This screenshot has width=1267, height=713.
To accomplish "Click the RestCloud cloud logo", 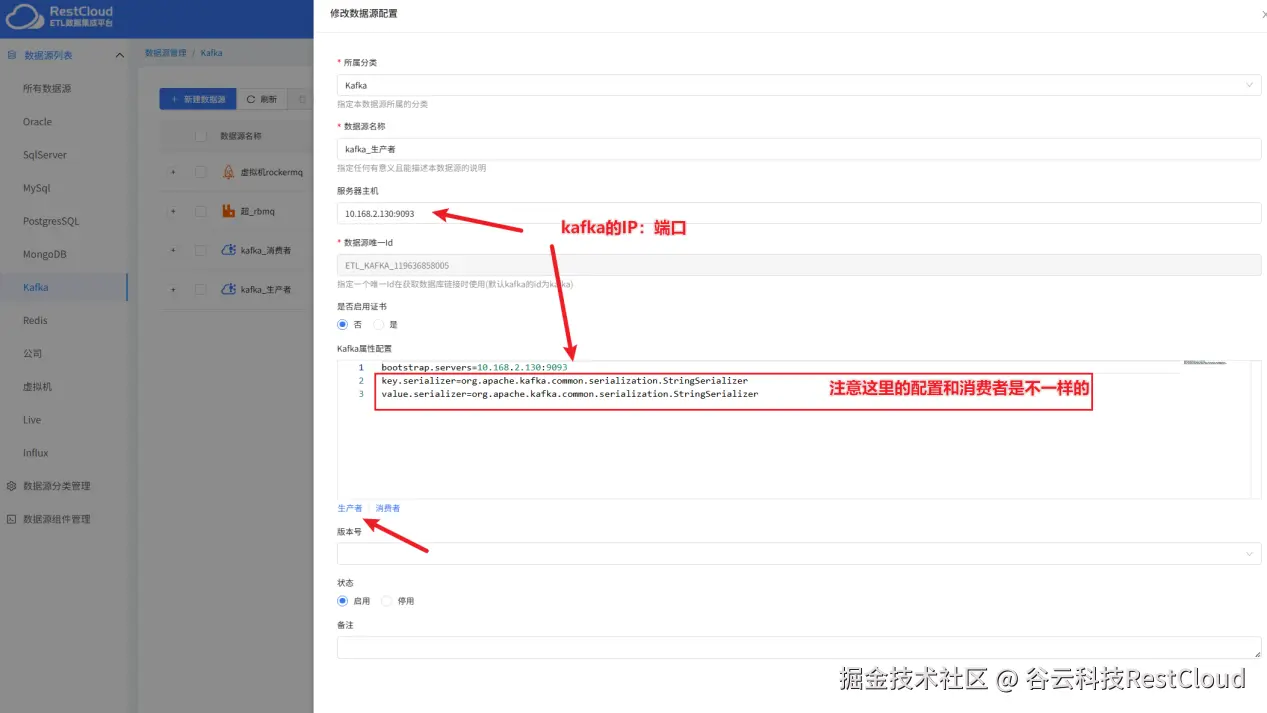I will pyautogui.click(x=24, y=16).
